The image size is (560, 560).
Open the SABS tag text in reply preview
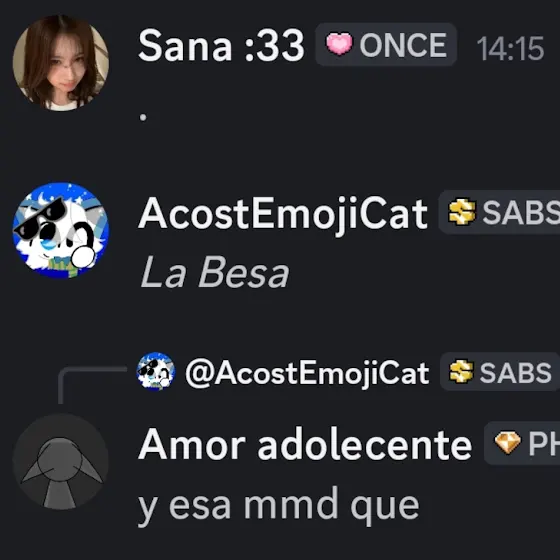click(516, 372)
